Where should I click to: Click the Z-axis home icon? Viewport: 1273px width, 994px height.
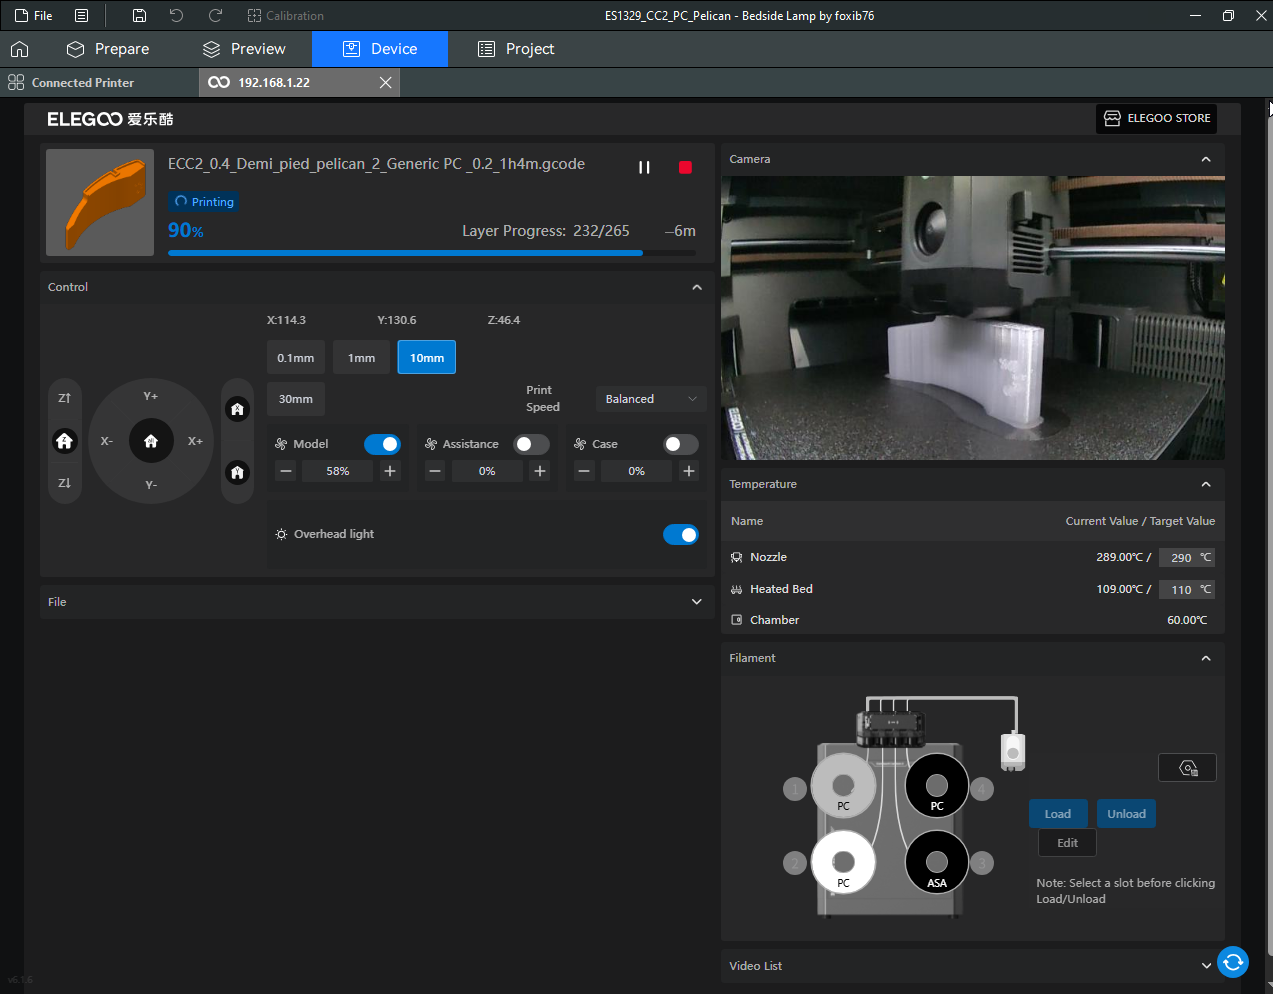pyautogui.click(x=65, y=441)
